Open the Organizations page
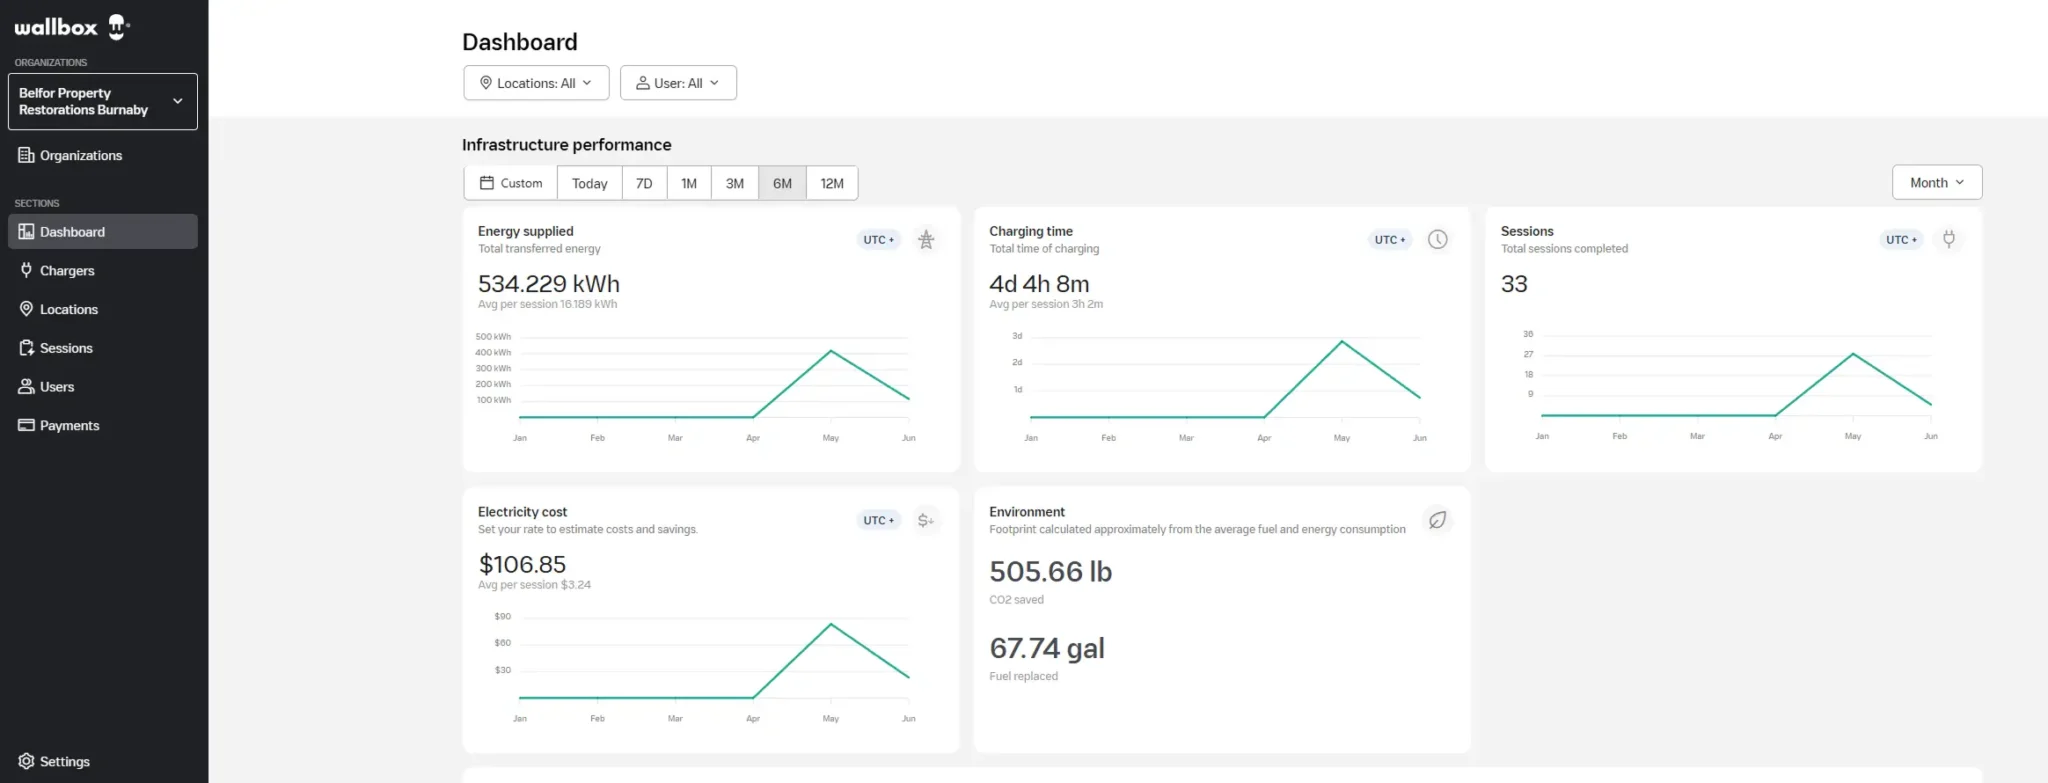Image resolution: width=2048 pixels, height=783 pixels. pos(102,155)
